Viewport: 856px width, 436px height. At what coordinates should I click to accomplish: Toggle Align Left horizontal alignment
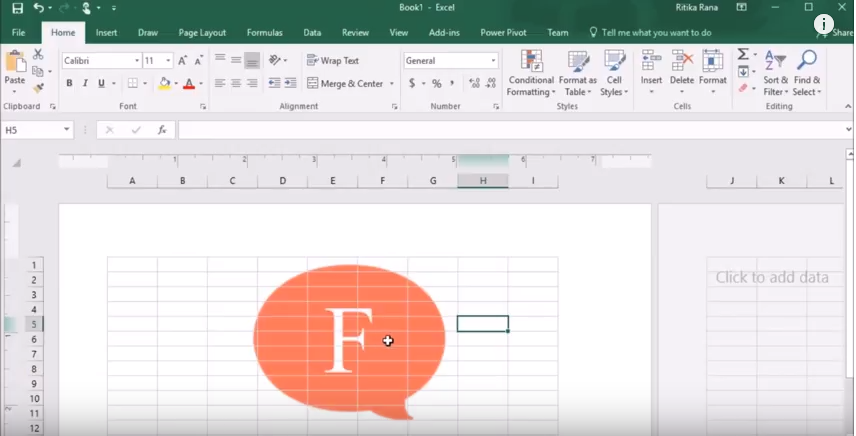click(220, 83)
